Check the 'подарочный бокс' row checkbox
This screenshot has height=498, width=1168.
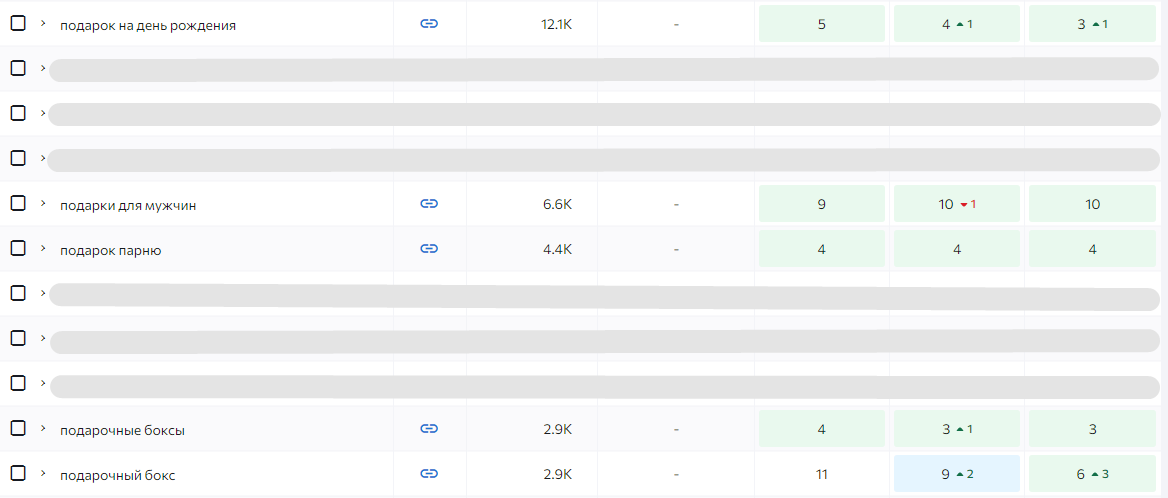click(x=18, y=473)
